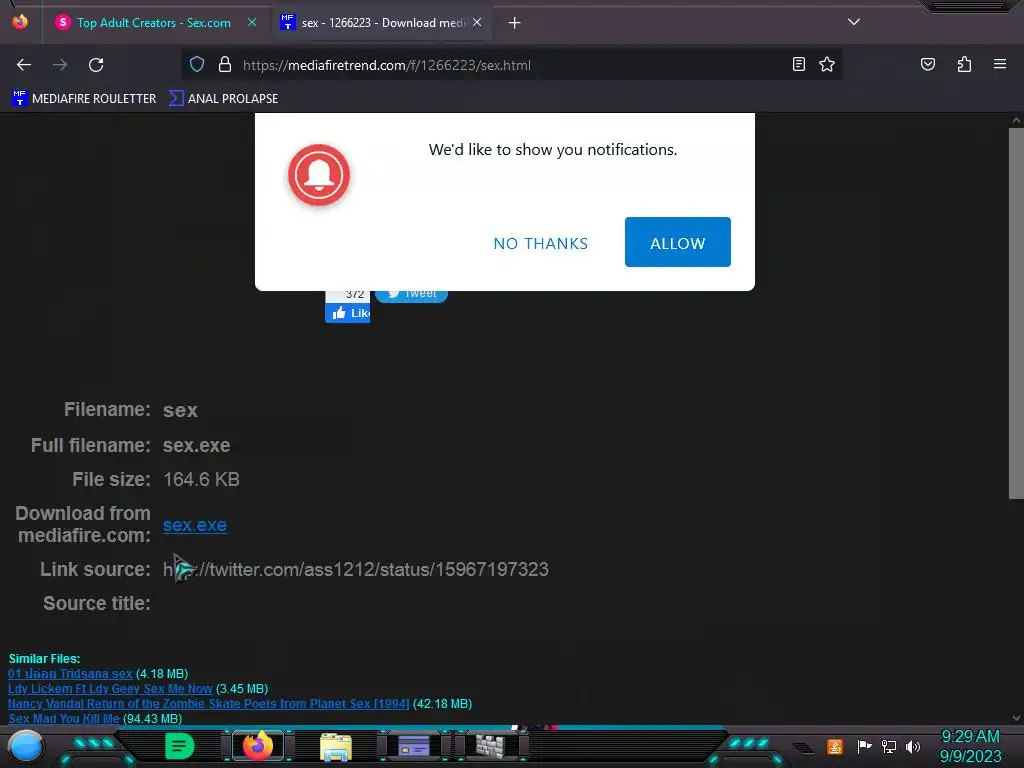Click the address bar URL field
Image resolution: width=1024 pixels, height=768 pixels.
509,65
